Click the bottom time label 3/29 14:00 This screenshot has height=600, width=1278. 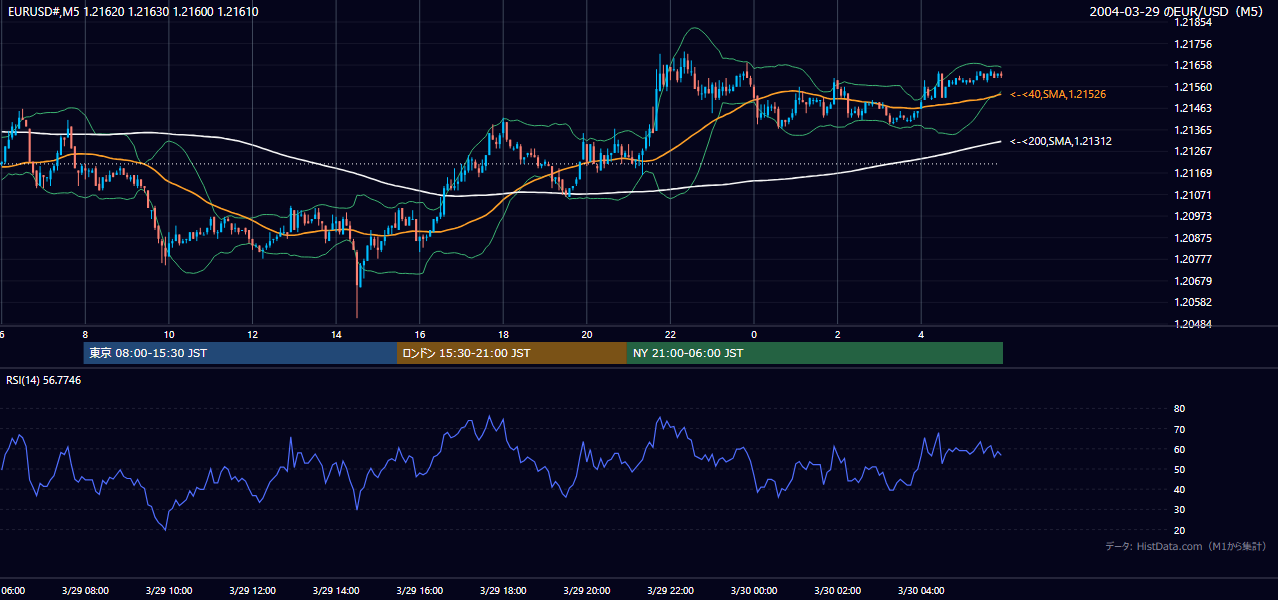click(336, 591)
